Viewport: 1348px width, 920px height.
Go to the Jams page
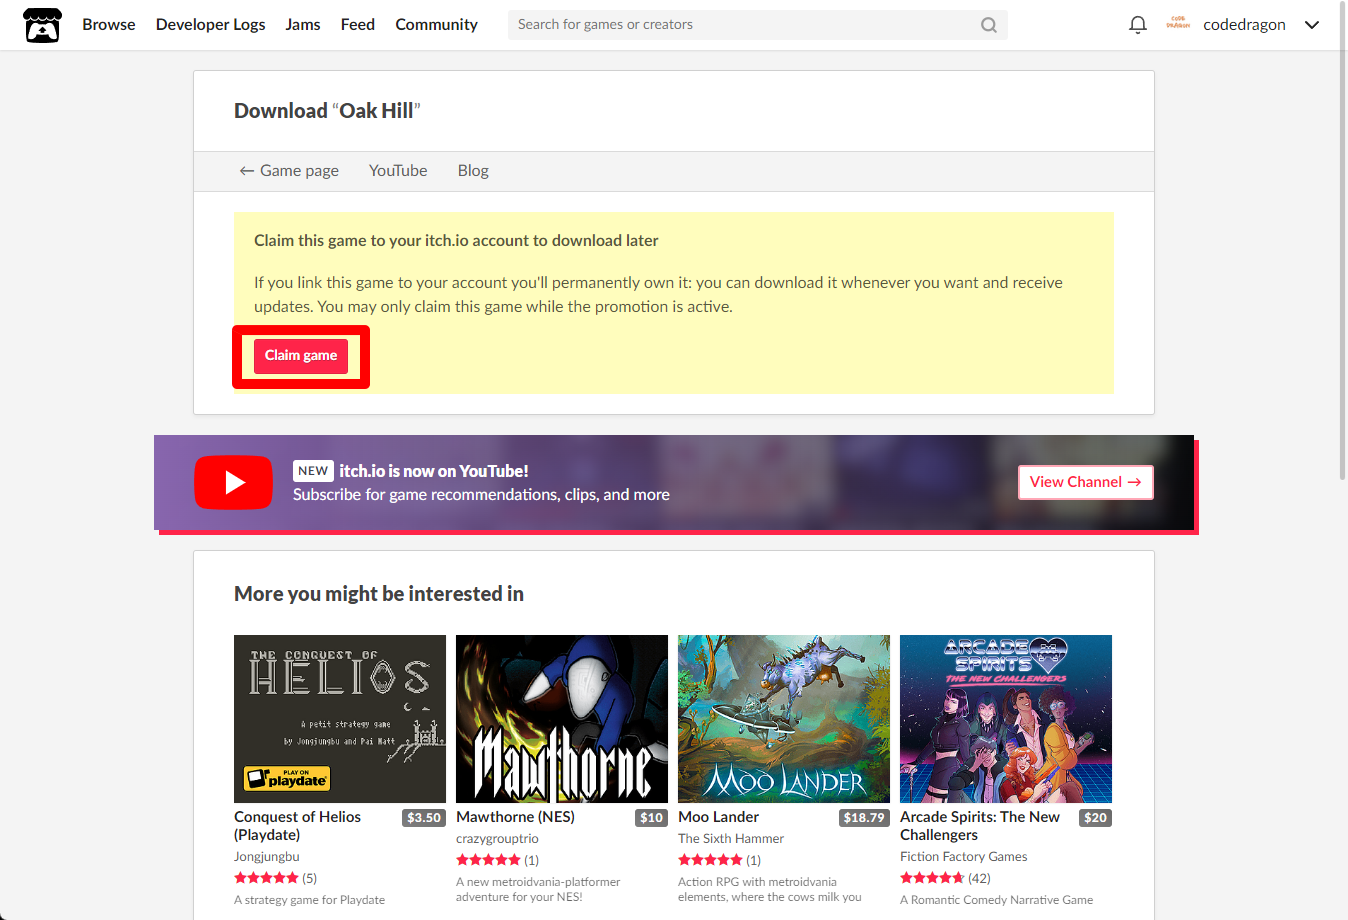303,25
